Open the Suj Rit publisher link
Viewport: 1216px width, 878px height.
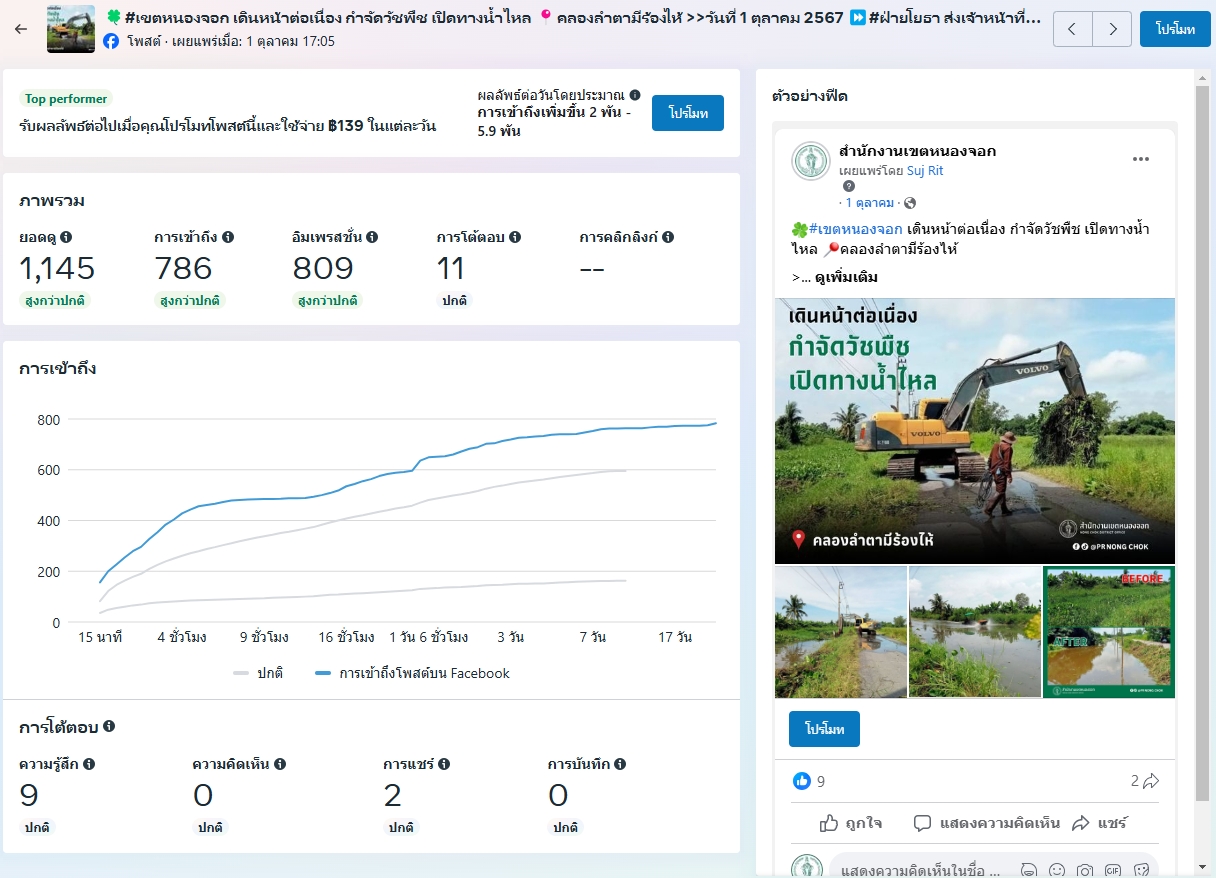(x=925, y=171)
